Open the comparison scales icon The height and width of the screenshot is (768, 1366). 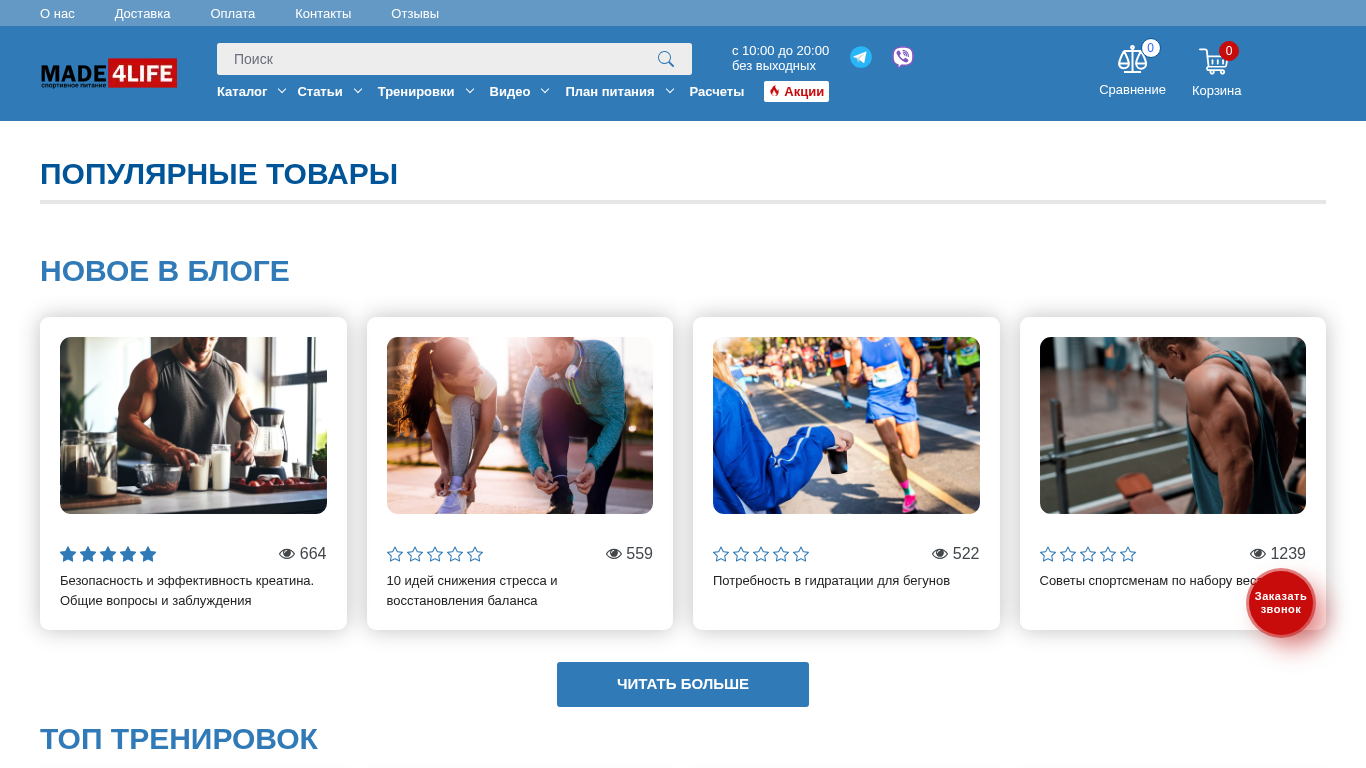(1132, 60)
